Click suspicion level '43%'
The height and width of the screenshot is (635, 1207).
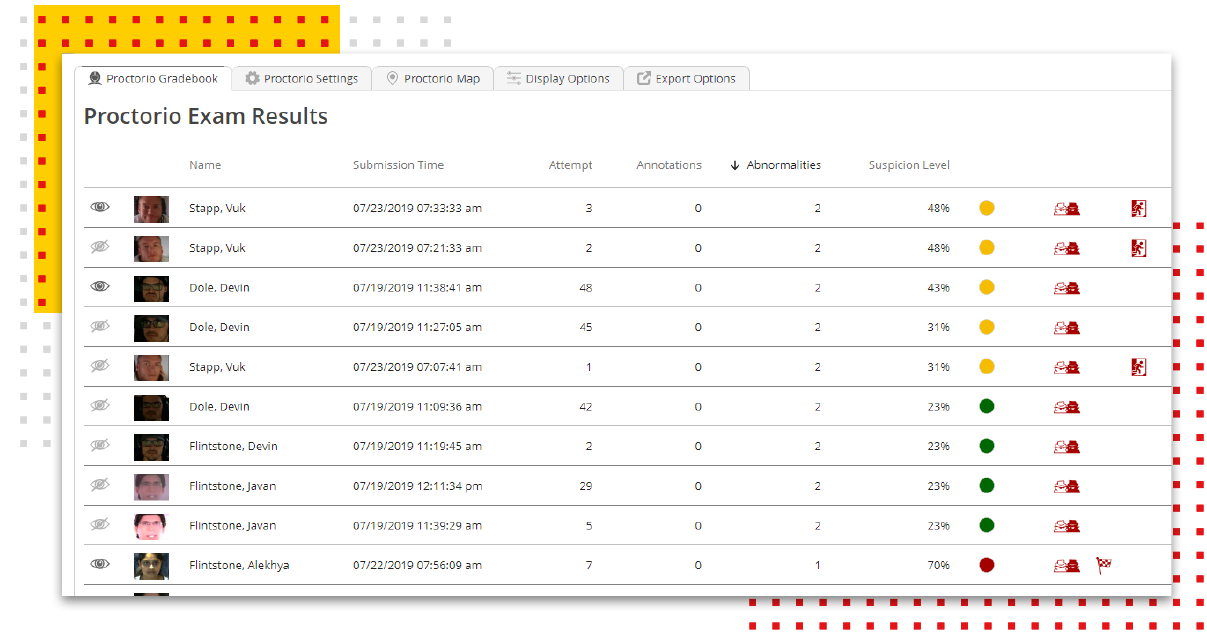pos(938,288)
